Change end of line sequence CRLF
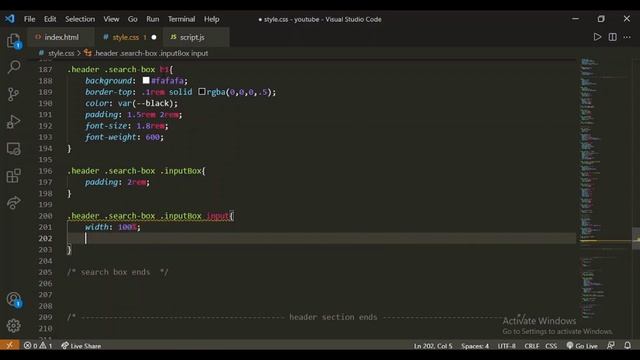The height and width of the screenshot is (360, 640). point(531,346)
